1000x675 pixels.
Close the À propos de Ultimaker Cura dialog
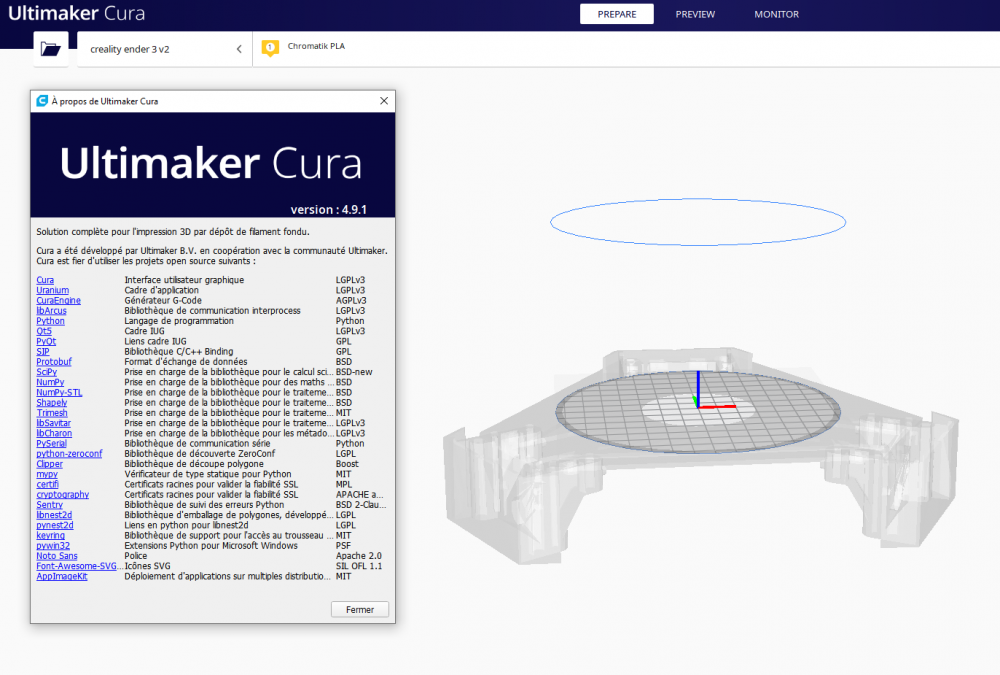click(x=384, y=101)
